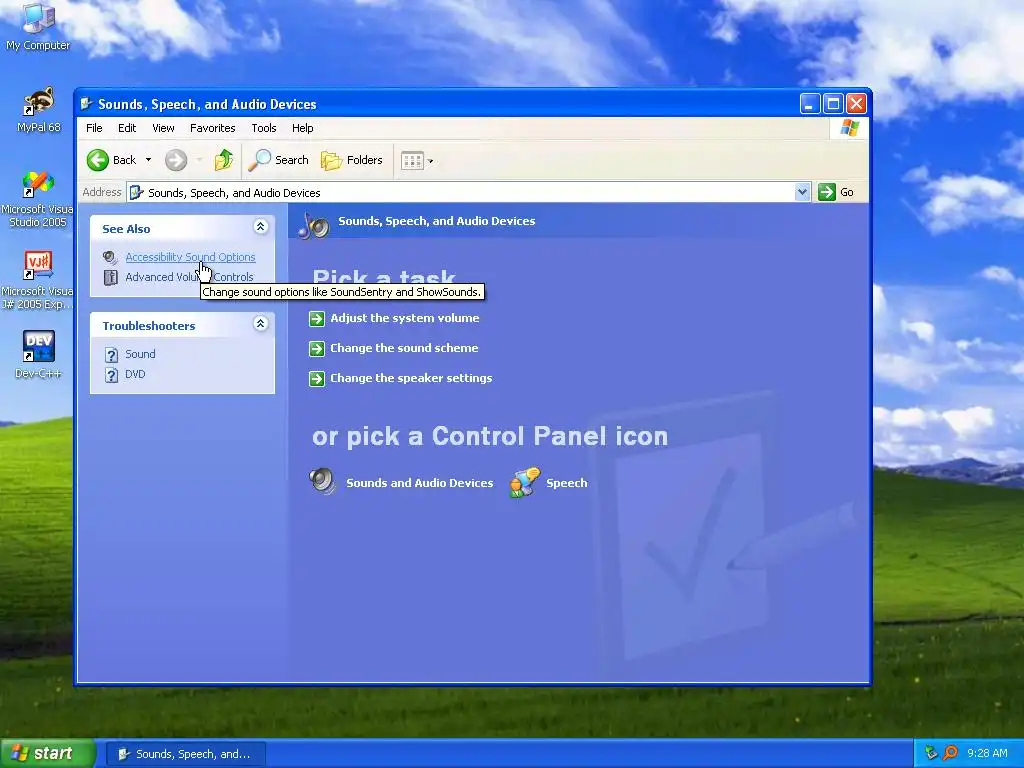Open the File menu

(x=94, y=128)
